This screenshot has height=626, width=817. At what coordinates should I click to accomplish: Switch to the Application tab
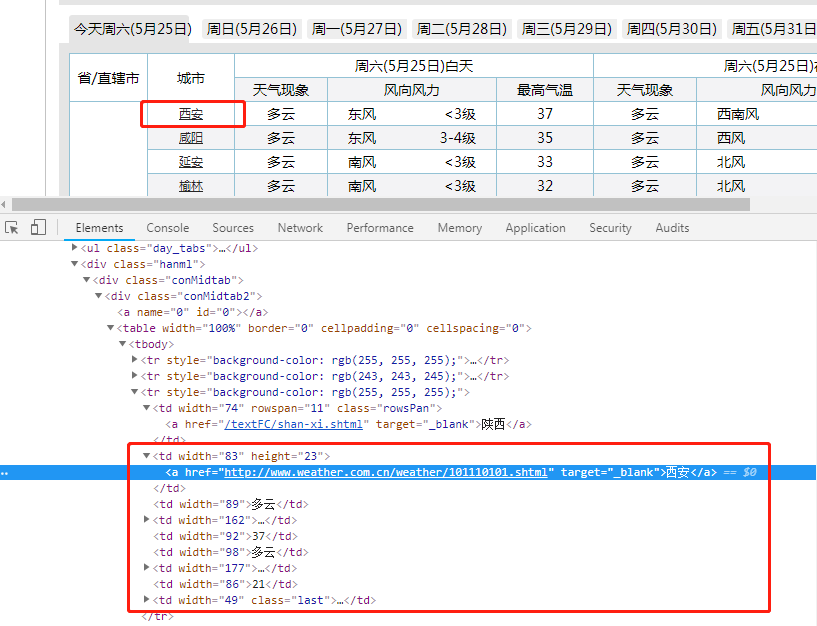point(535,228)
